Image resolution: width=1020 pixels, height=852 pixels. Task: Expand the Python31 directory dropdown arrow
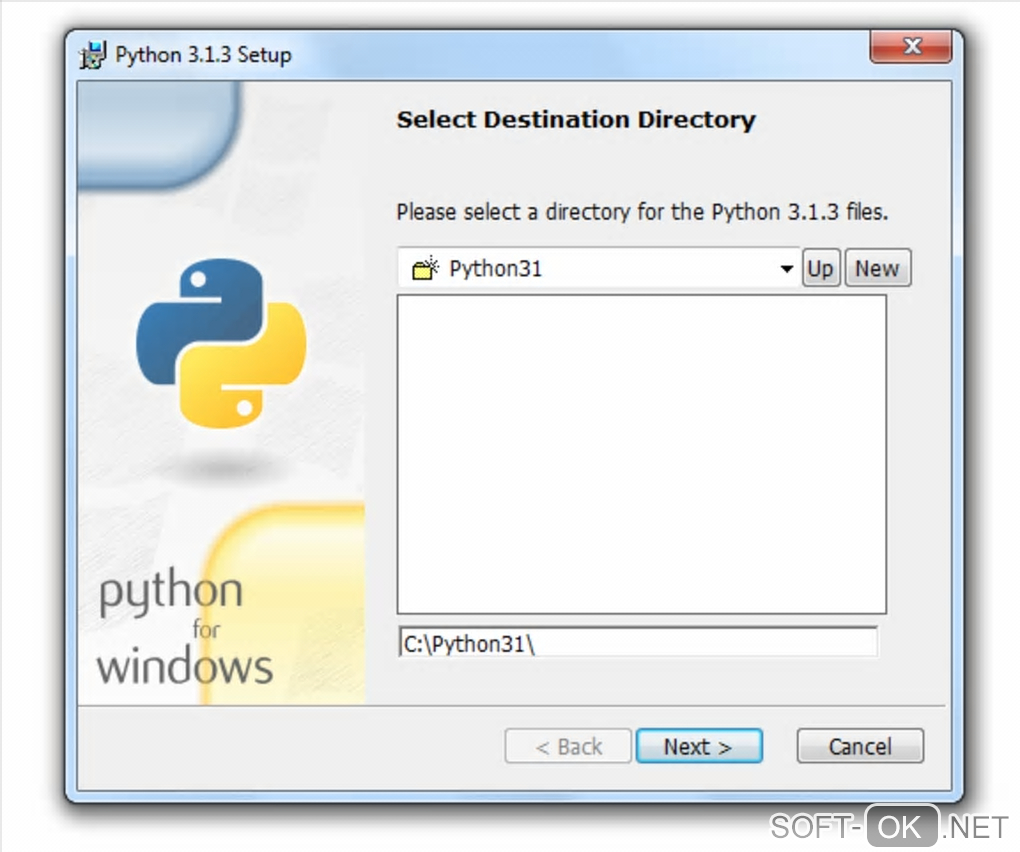[786, 269]
